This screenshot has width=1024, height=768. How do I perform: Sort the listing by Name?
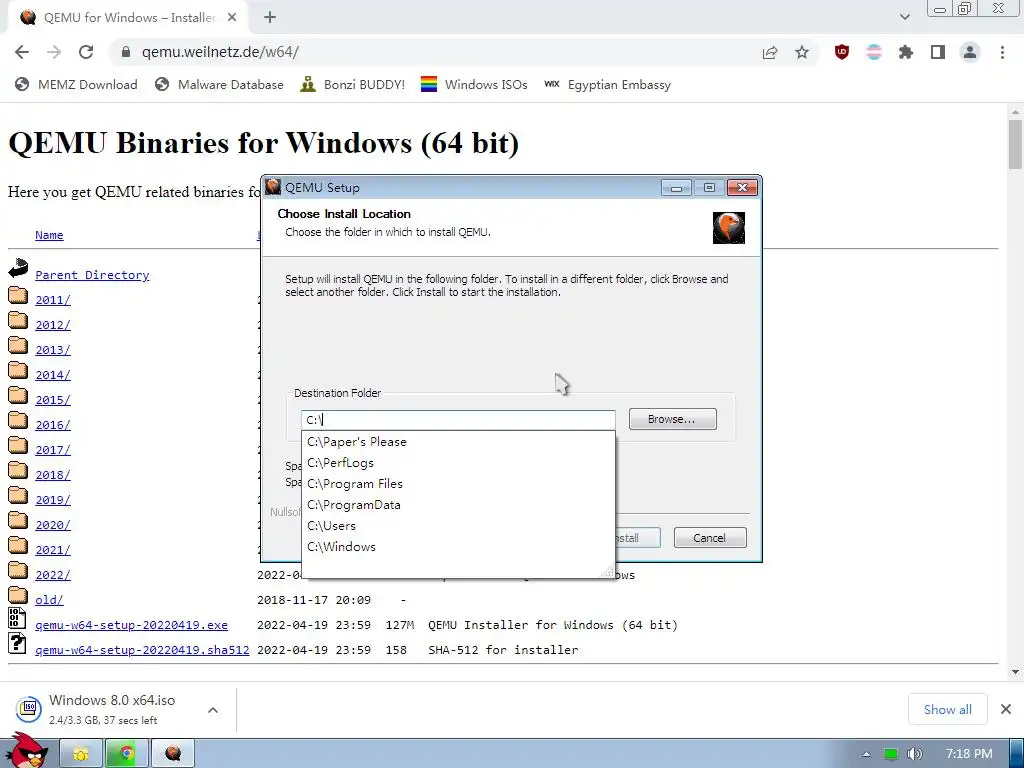pyautogui.click(x=49, y=235)
